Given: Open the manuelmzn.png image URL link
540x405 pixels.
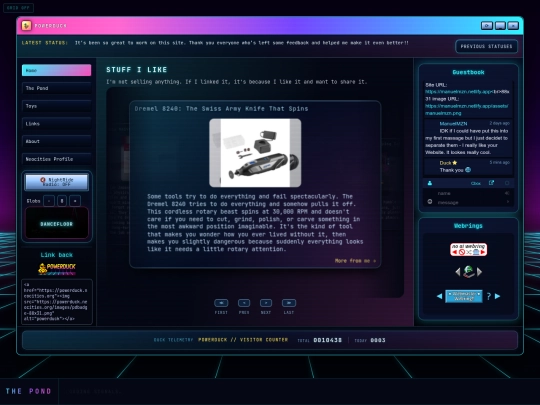Looking at the screenshot, I should [467, 110].
